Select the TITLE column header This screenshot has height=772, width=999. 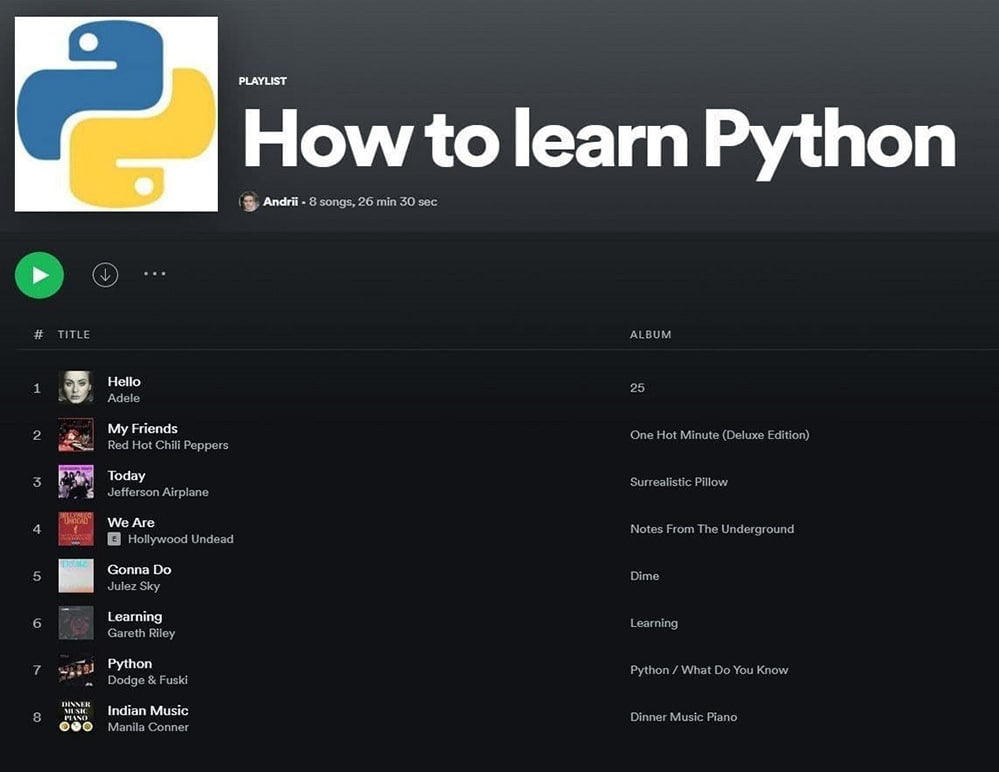(72, 334)
